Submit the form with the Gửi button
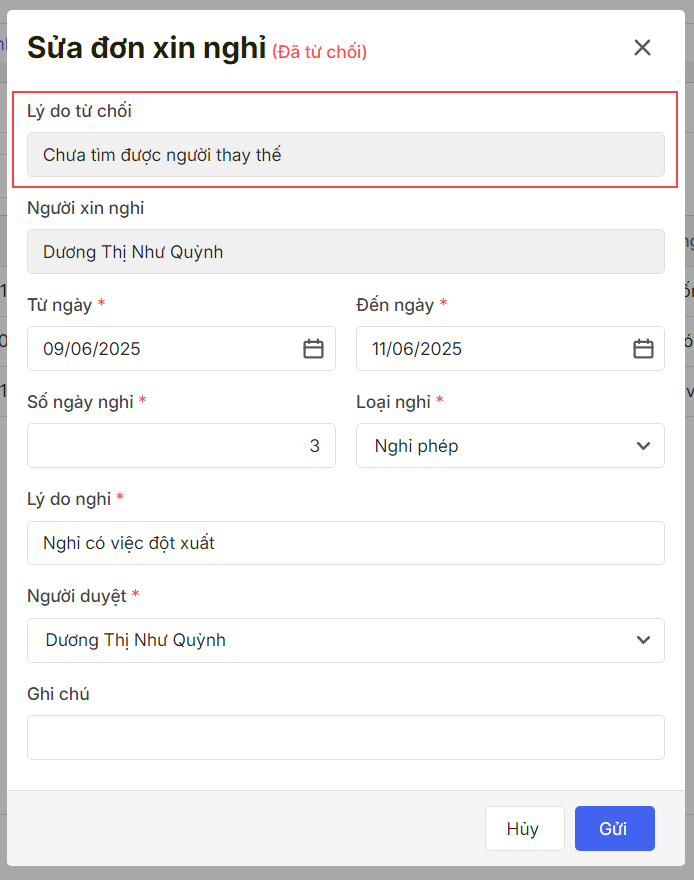The image size is (694, 880). [614, 828]
